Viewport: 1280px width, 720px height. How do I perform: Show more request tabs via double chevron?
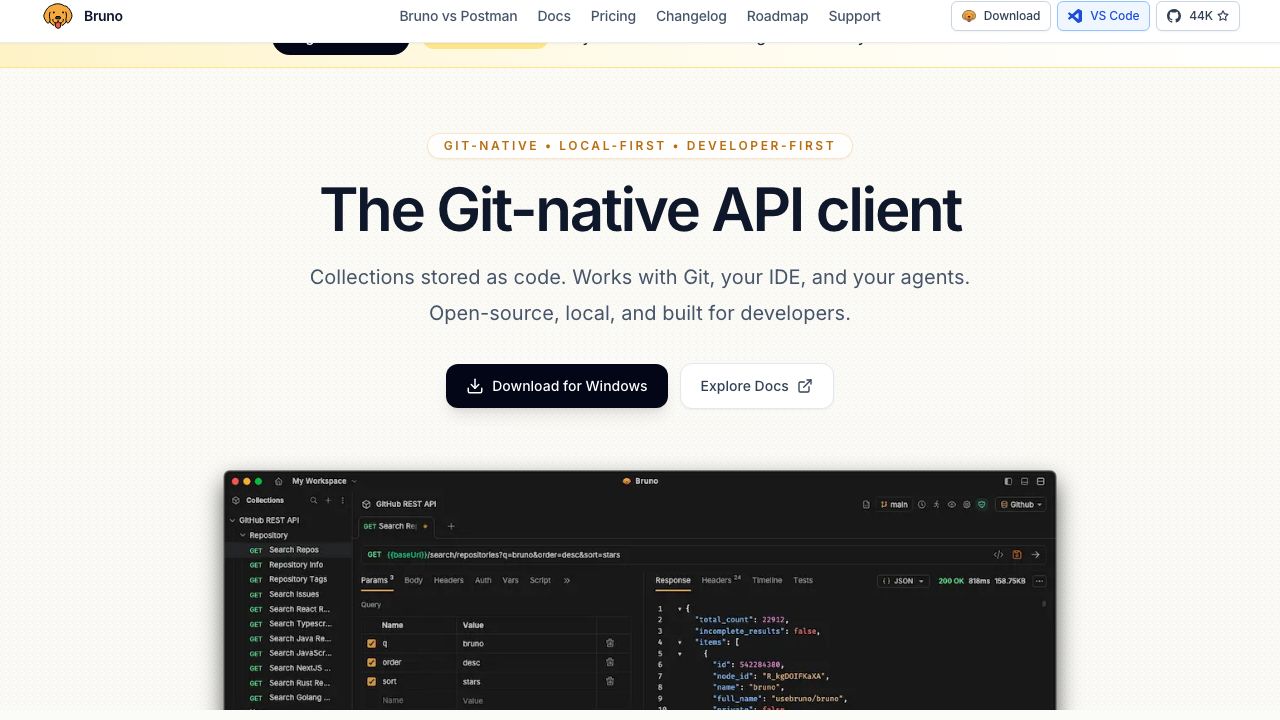click(567, 580)
